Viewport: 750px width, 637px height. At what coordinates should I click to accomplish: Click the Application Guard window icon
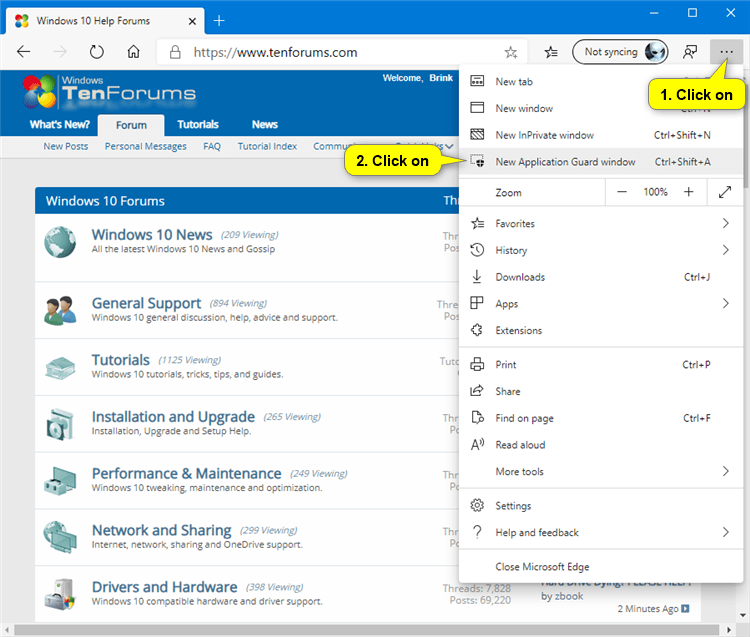point(477,161)
